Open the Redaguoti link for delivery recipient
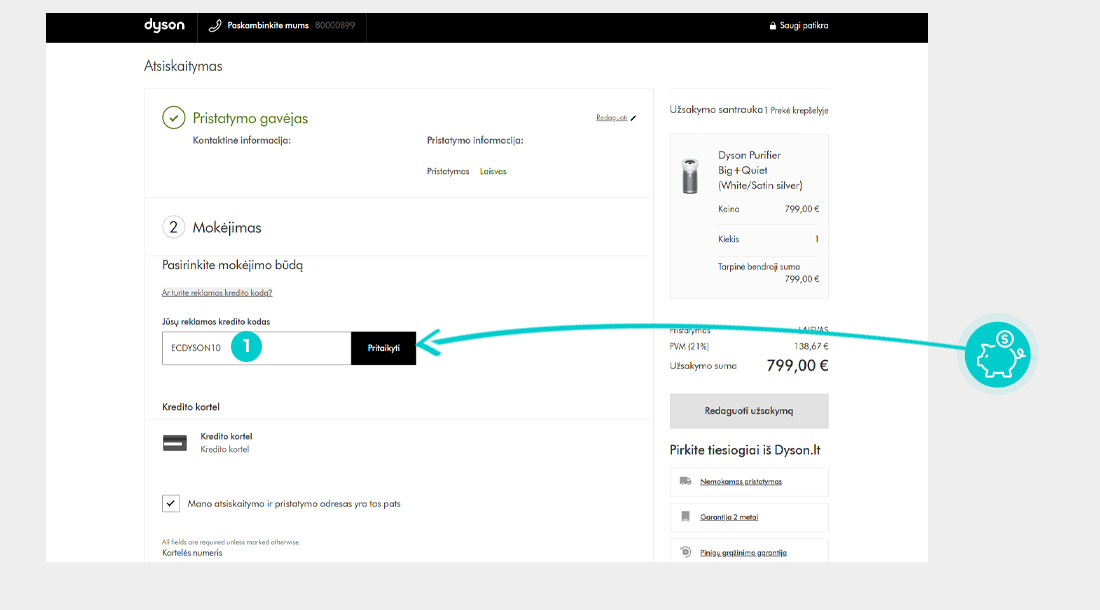 tap(612, 118)
